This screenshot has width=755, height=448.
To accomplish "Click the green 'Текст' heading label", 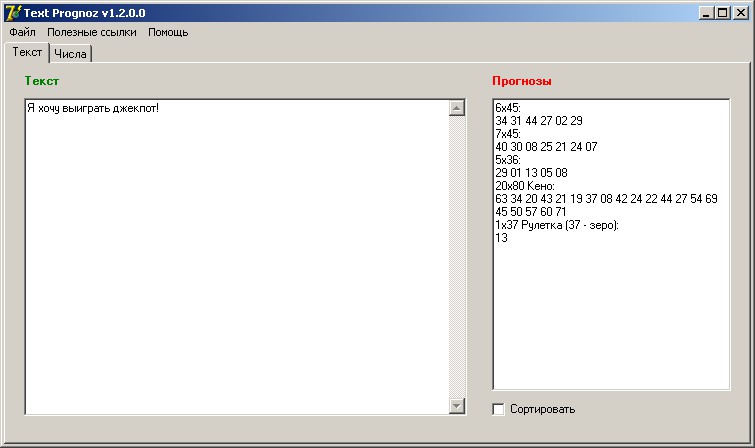I will coord(42,81).
